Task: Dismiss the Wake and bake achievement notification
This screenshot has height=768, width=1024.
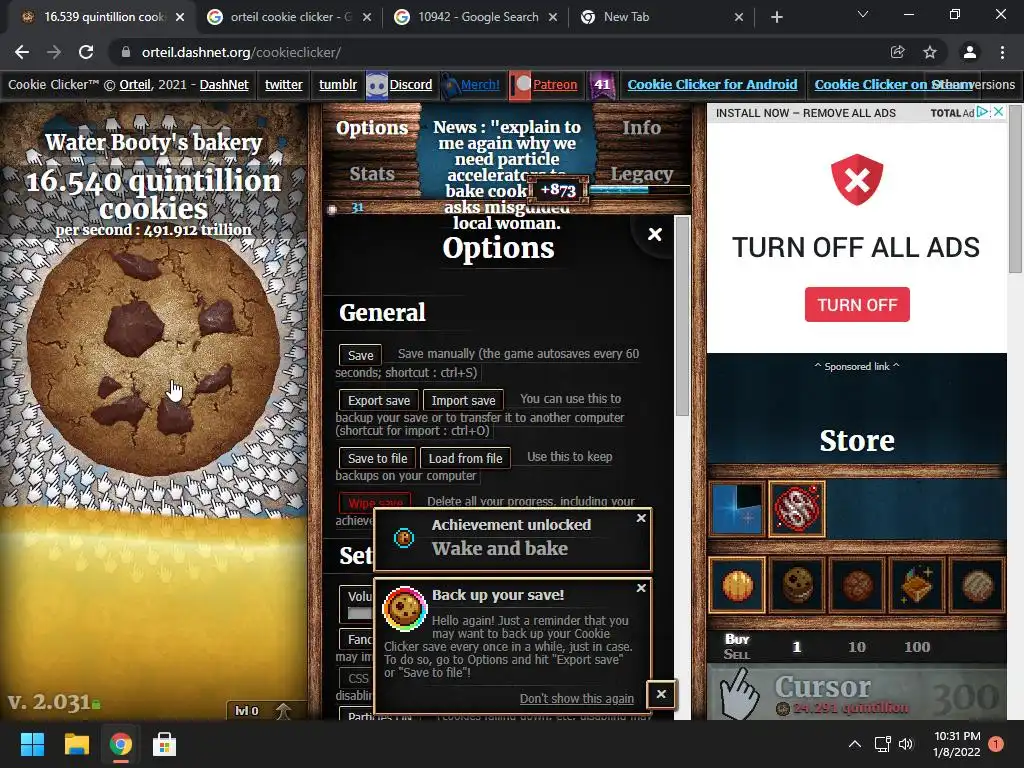Action: 641,518
